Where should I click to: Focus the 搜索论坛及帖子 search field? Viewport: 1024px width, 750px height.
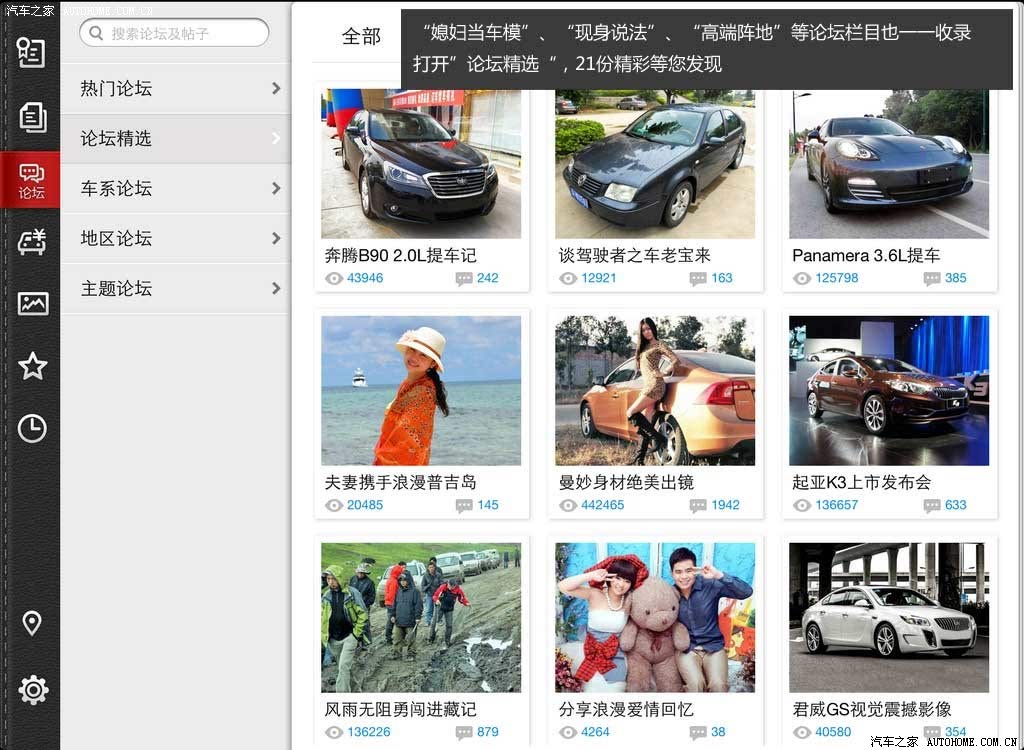coord(174,33)
